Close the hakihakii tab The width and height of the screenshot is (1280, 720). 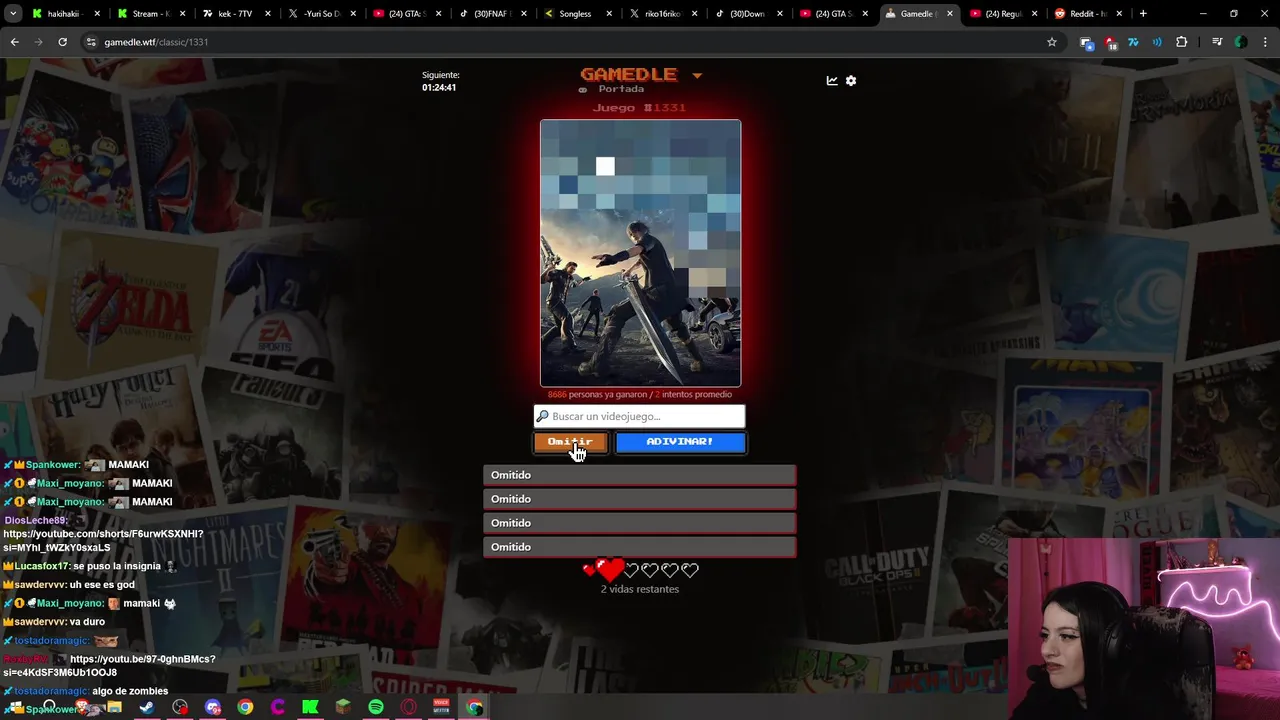[97, 14]
